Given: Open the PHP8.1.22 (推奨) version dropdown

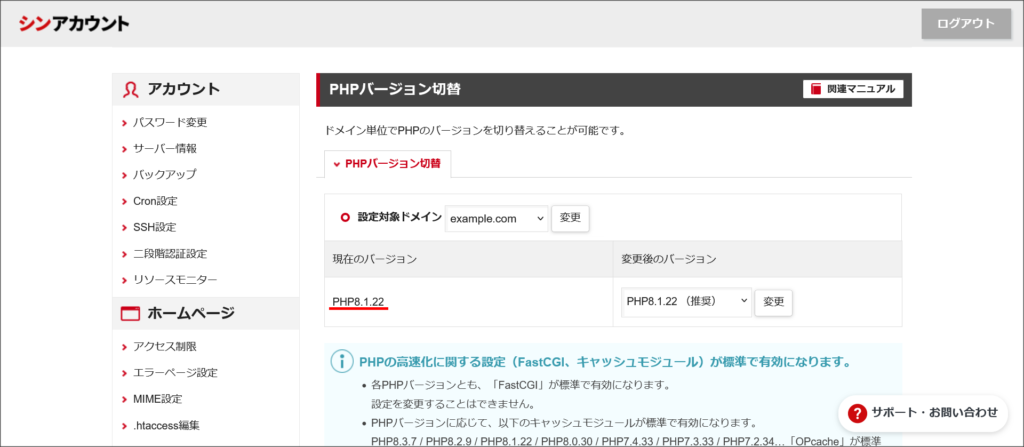Looking at the screenshot, I should 686,301.
